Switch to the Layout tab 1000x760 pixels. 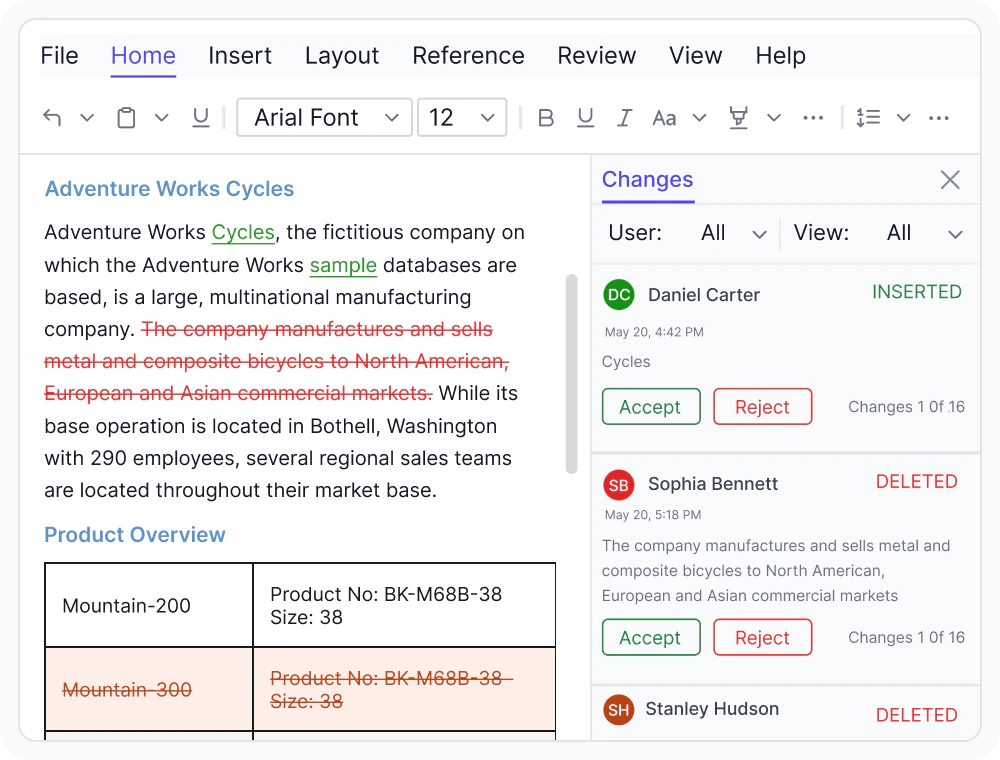(342, 56)
